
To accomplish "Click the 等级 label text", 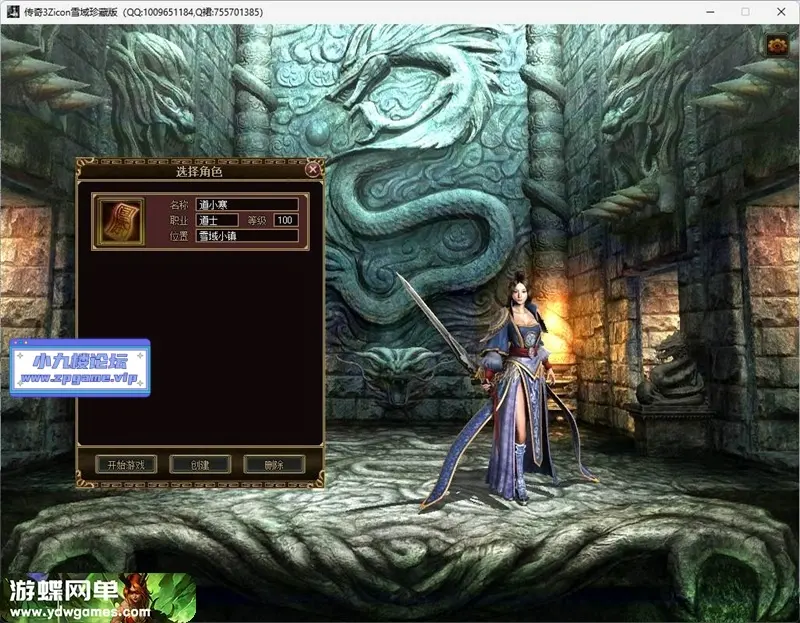I will (x=257, y=220).
